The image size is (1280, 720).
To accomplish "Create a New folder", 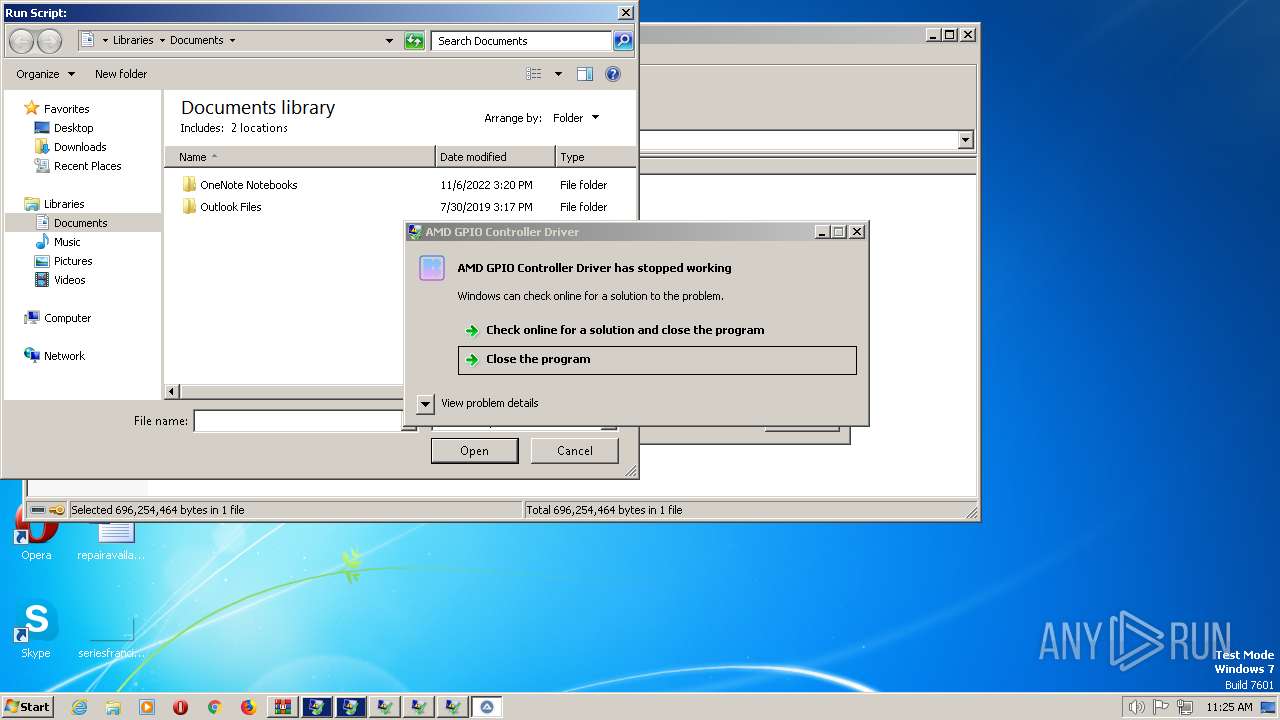I will [x=121, y=74].
